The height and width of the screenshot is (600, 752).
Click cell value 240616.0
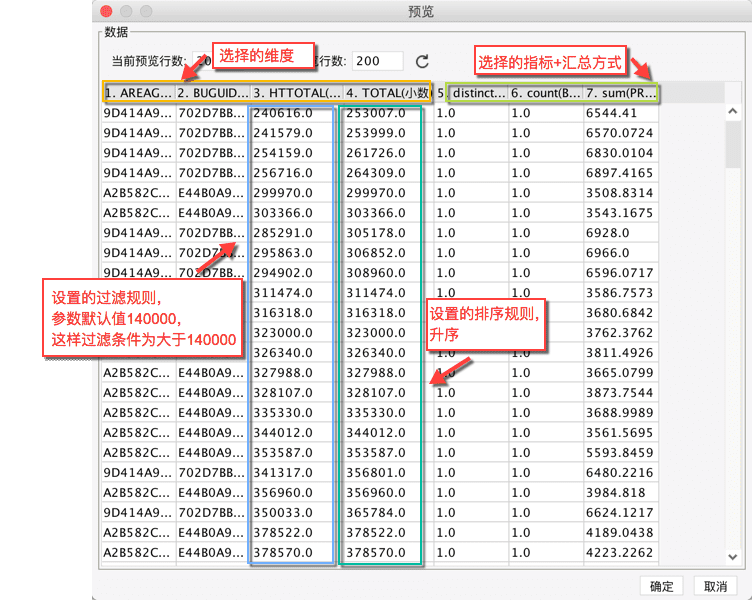click(283, 113)
